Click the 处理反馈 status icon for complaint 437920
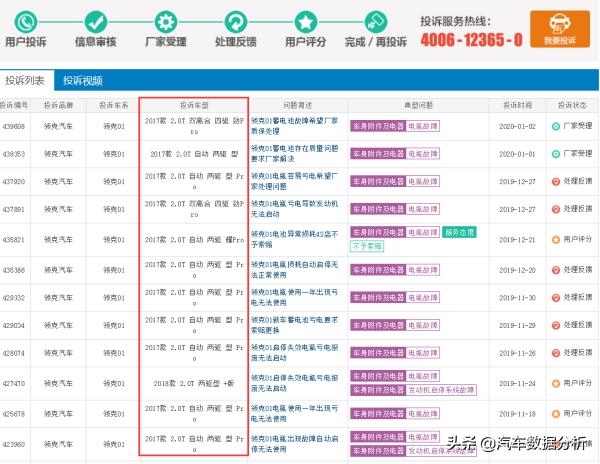This screenshot has height=464, width=600. (556, 181)
